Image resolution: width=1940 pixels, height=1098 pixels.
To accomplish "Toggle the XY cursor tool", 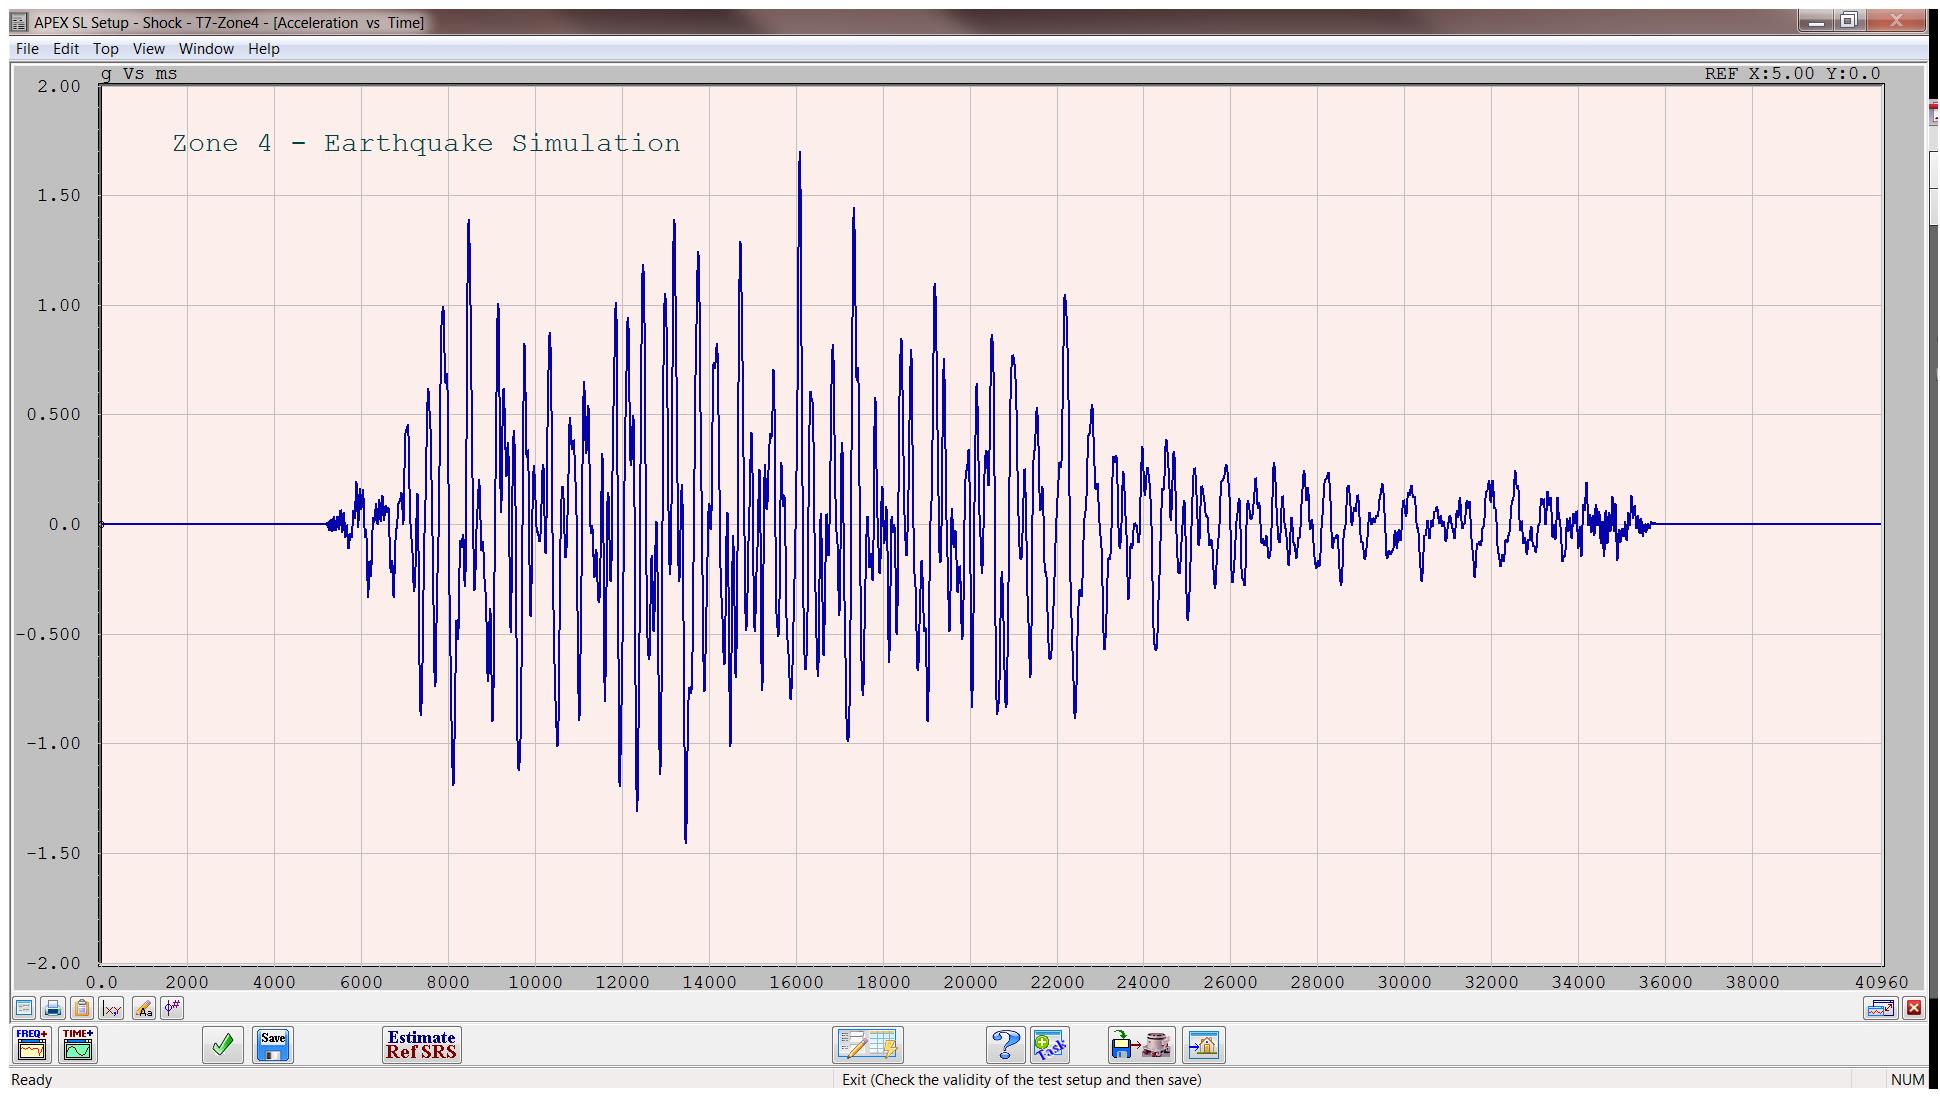I will tap(112, 1008).
